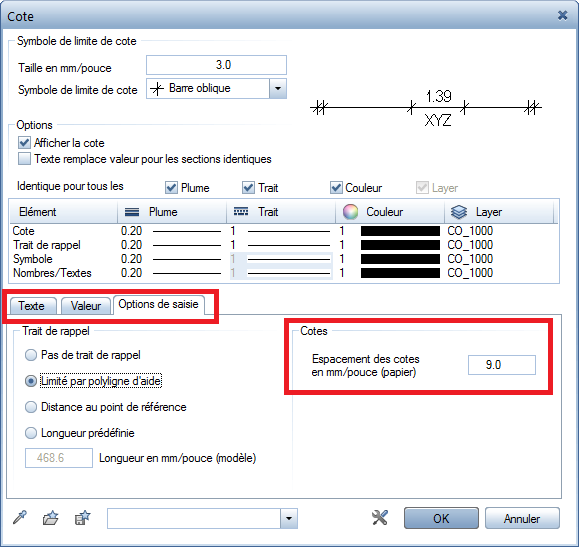
Task: Confirm with the OK button
Action: pyautogui.click(x=441, y=518)
